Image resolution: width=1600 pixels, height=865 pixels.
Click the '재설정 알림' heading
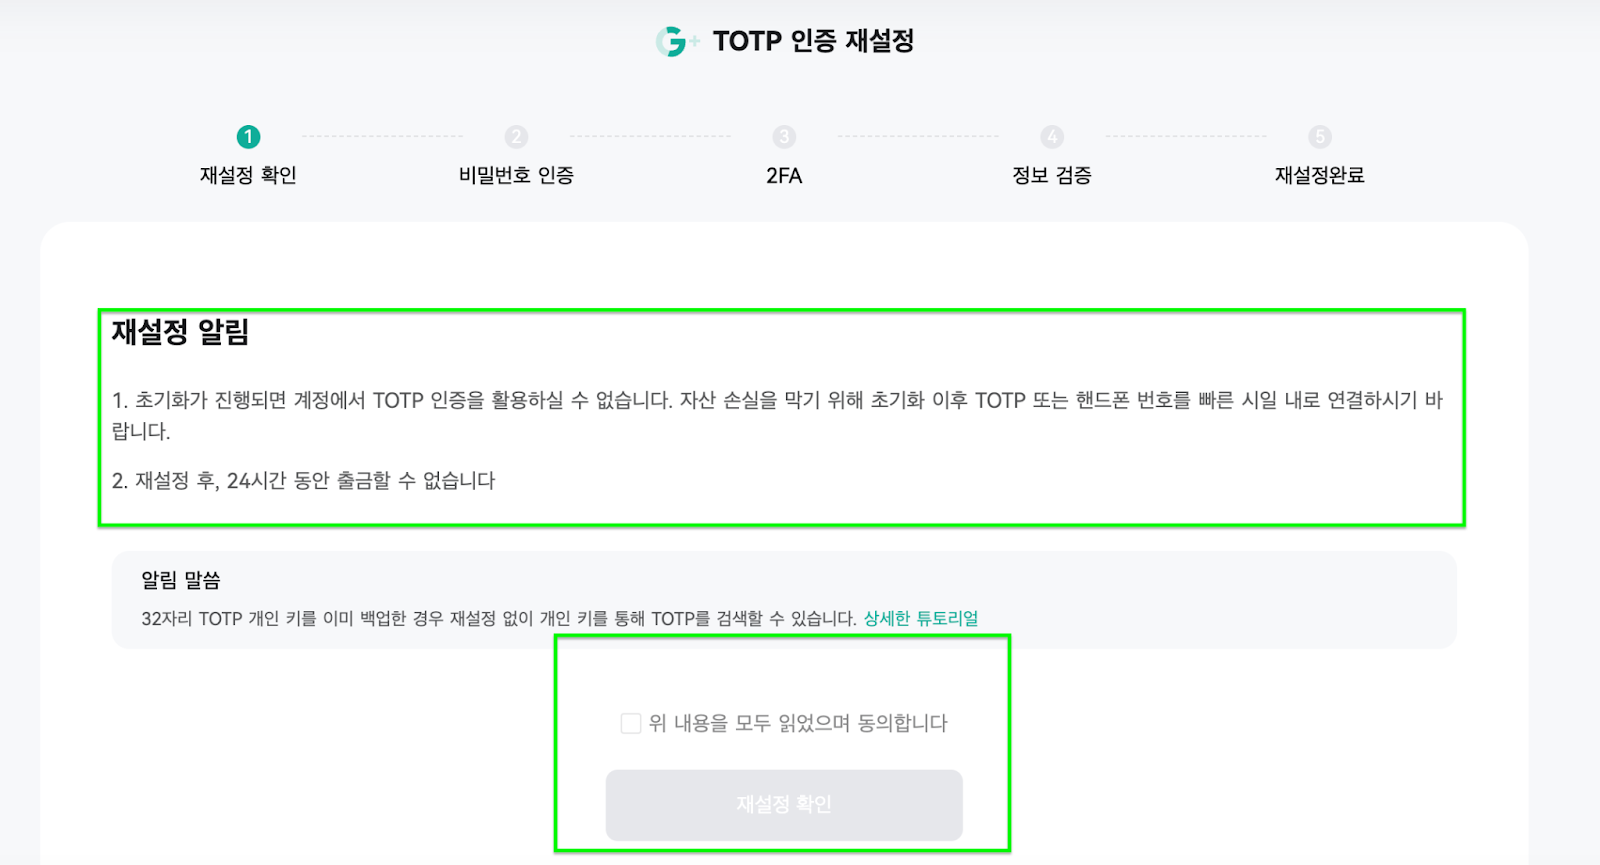pyautogui.click(x=180, y=332)
